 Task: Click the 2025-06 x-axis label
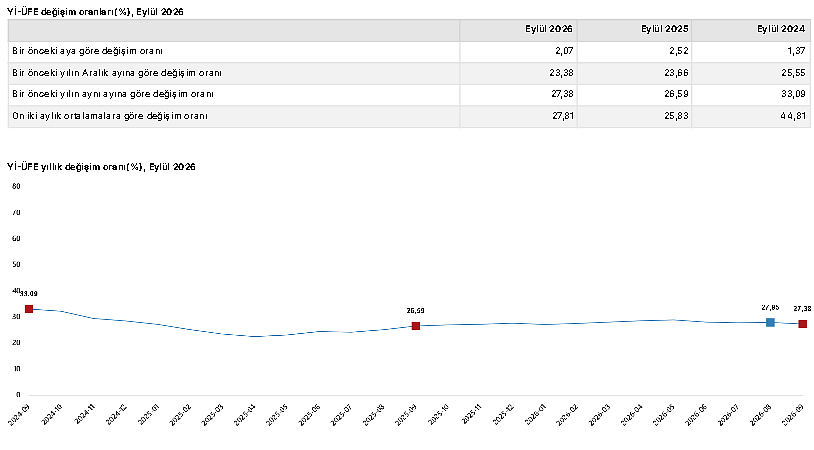(x=309, y=415)
